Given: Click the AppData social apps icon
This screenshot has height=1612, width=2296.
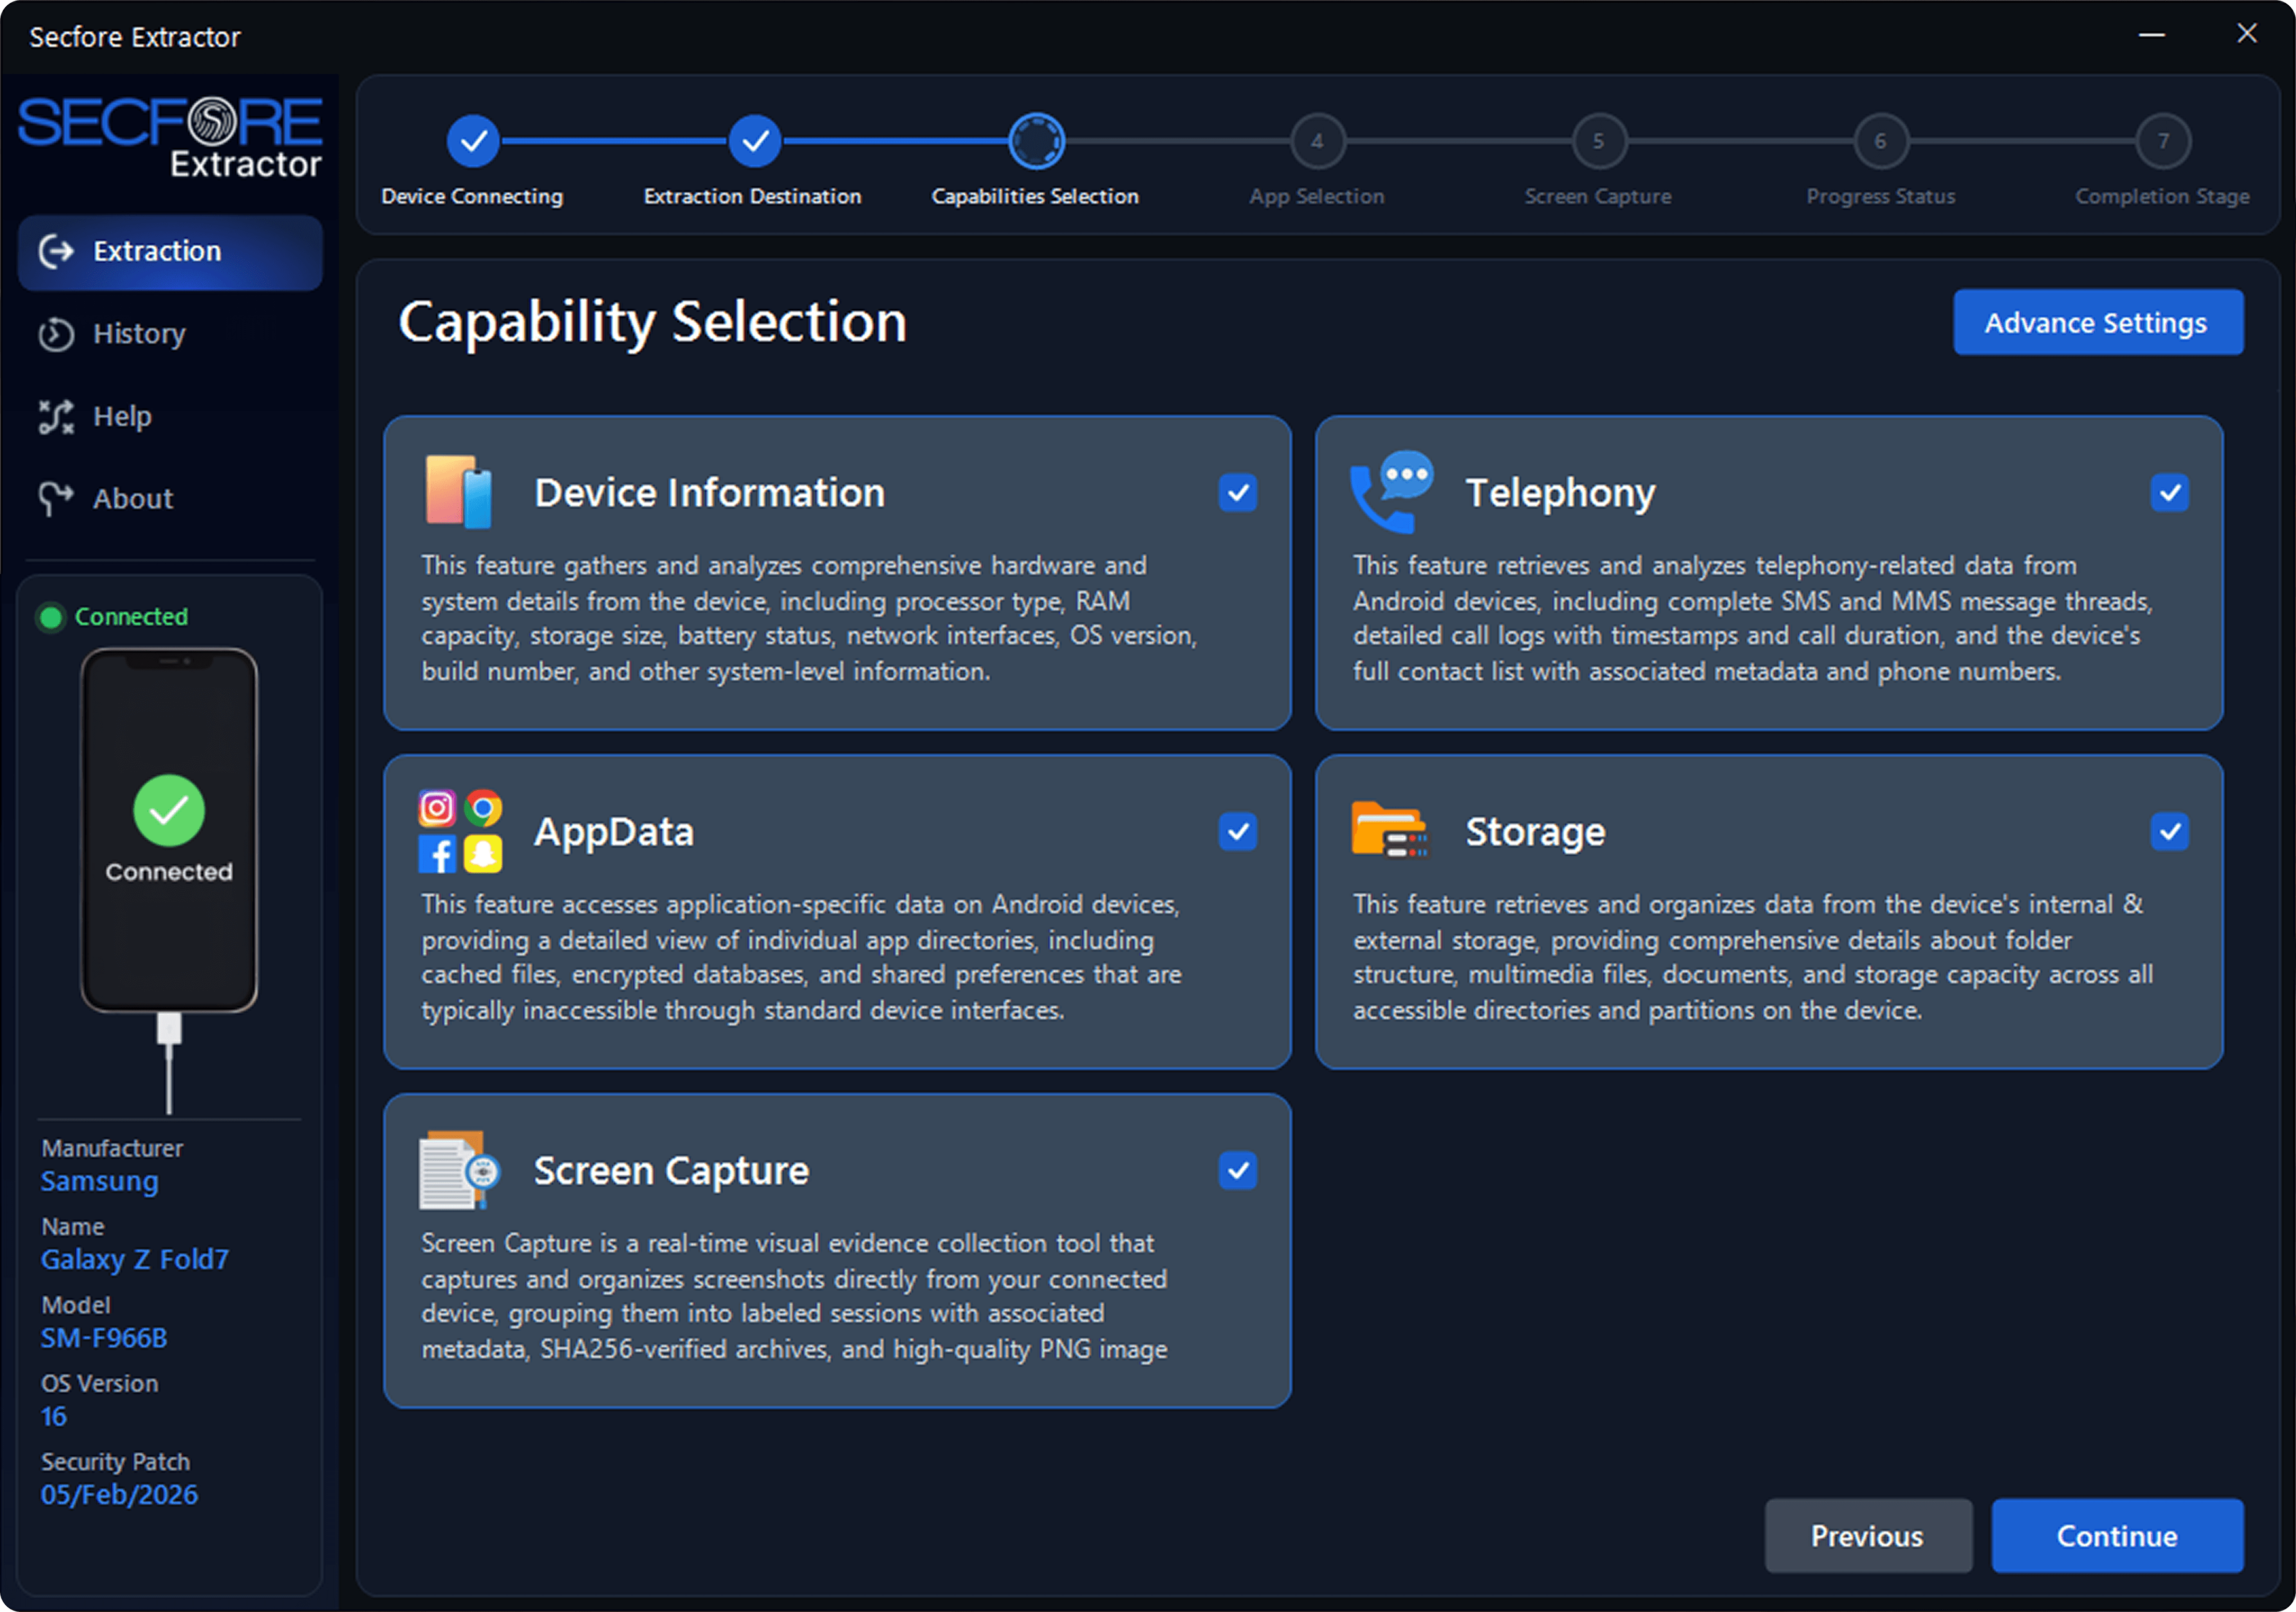Looking at the screenshot, I should tap(460, 831).
